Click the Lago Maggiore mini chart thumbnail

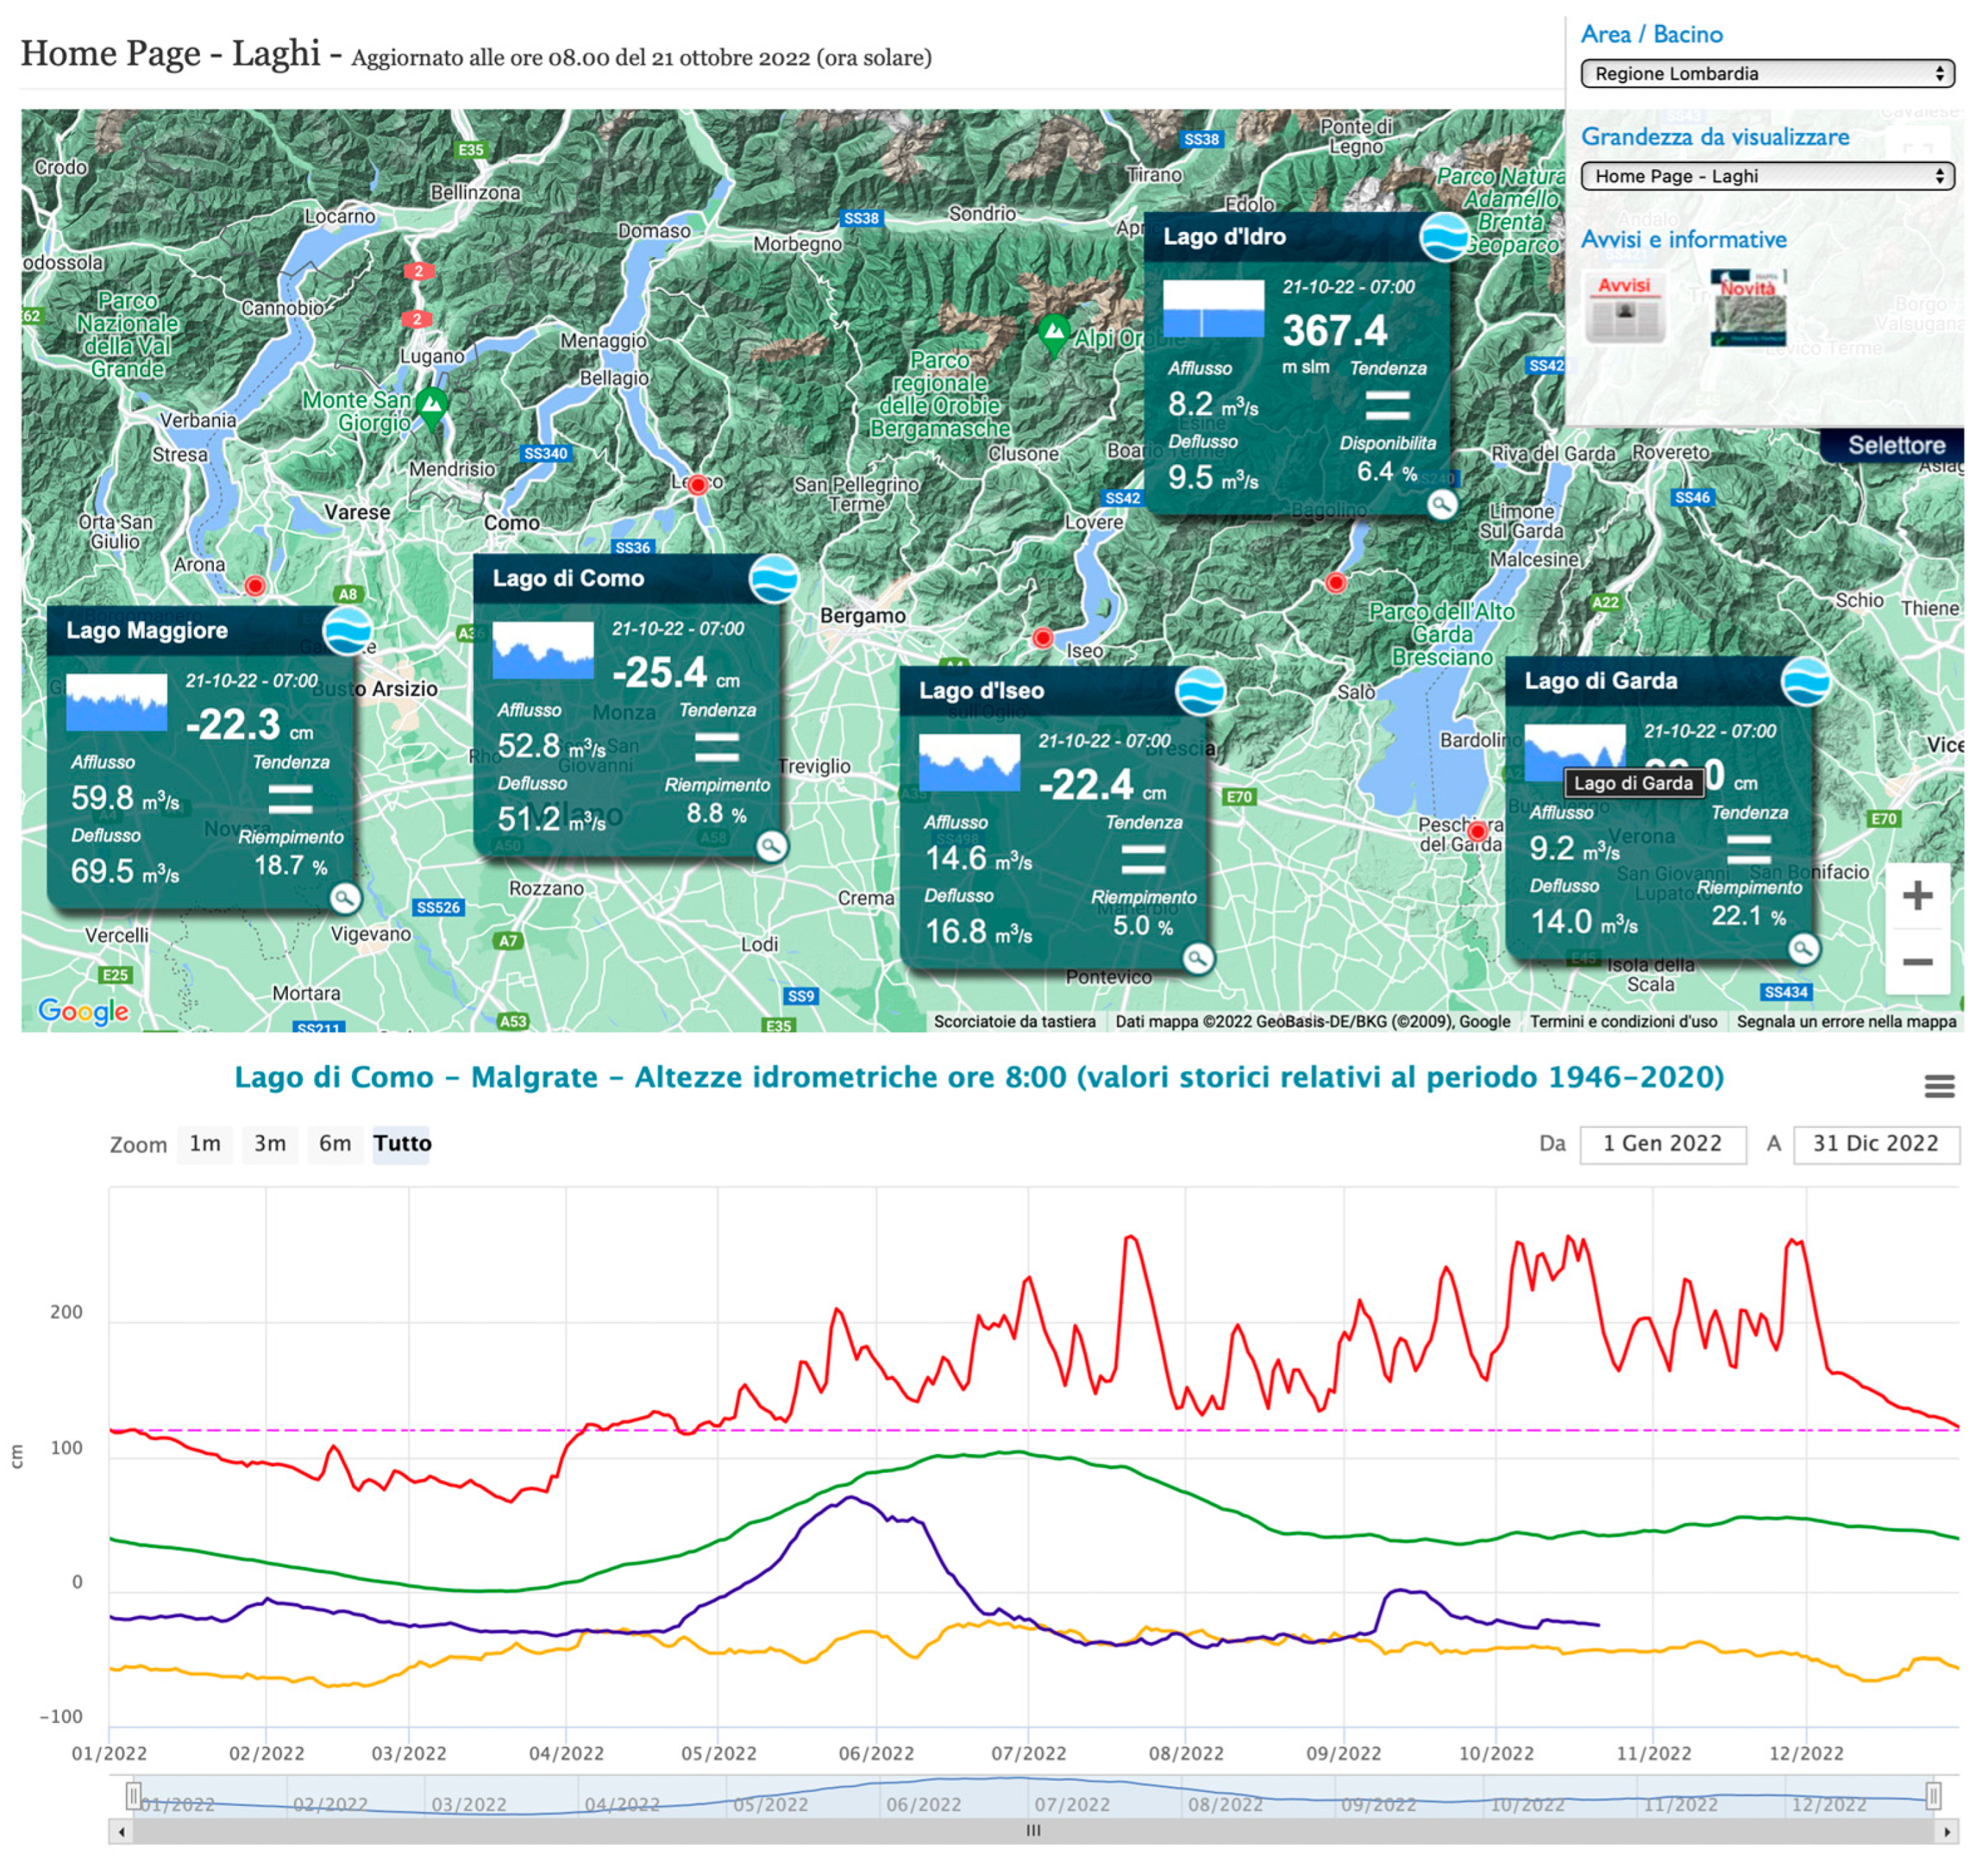[x=117, y=703]
